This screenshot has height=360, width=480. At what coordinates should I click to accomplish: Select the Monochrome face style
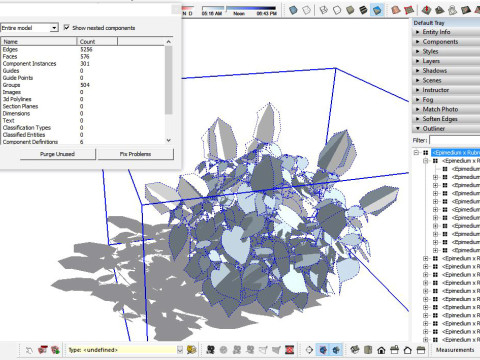point(377,10)
